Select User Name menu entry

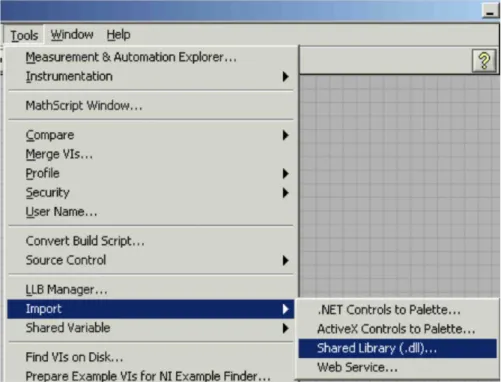click(150, 212)
